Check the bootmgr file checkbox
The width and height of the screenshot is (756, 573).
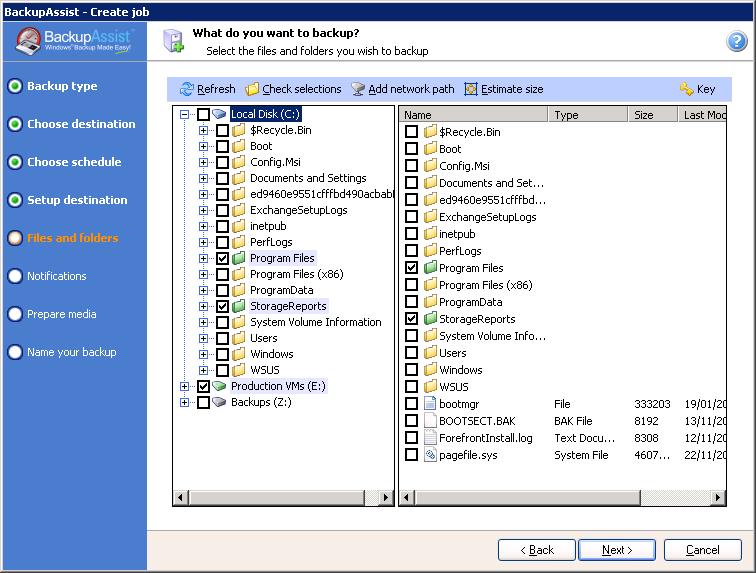(x=411, y=404)
